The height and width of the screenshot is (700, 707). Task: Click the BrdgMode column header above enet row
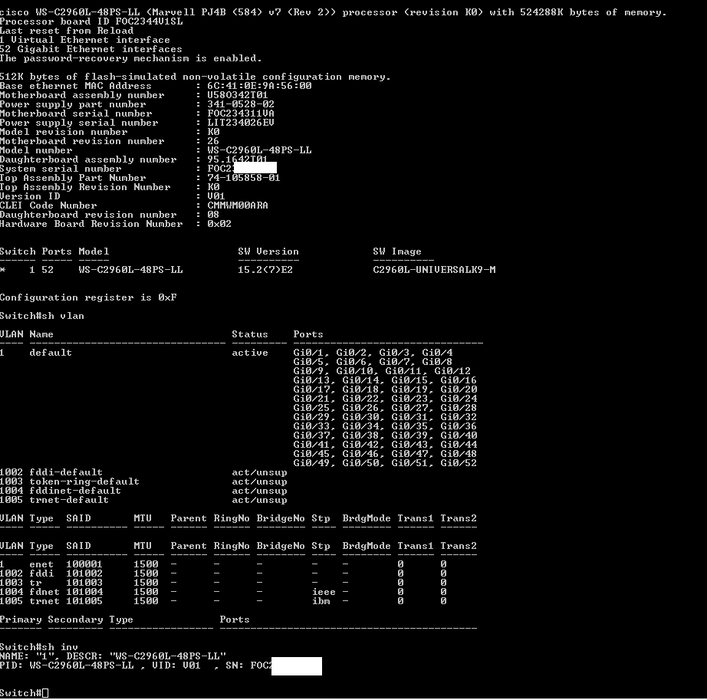click(366, 546)
